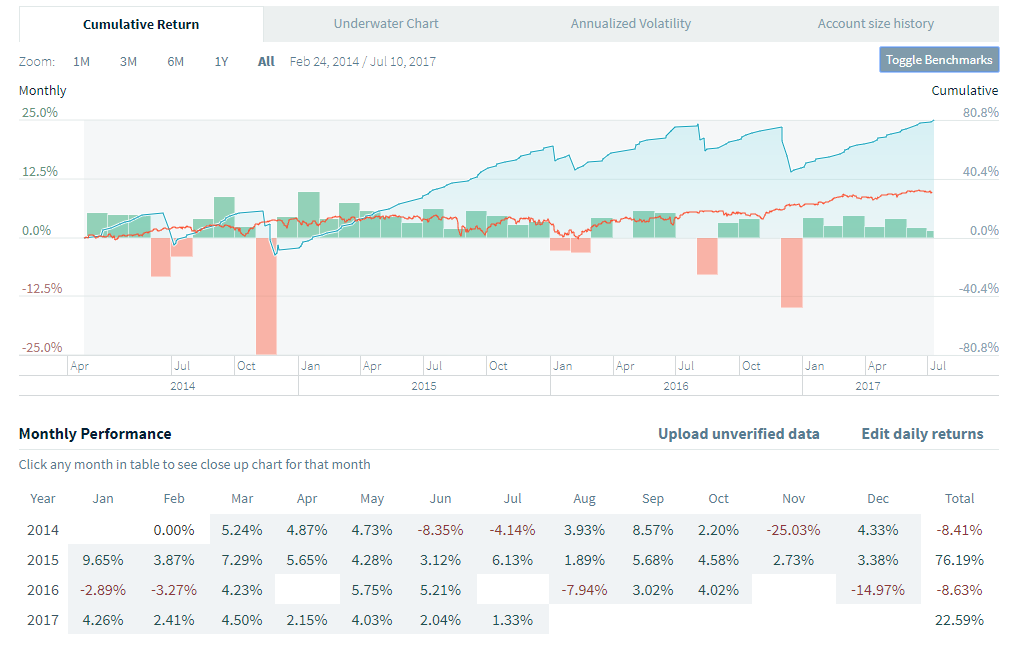Open the Edit daily returns link
The height and width of the screenshot is (650, 1014).
tap(922, 434)
